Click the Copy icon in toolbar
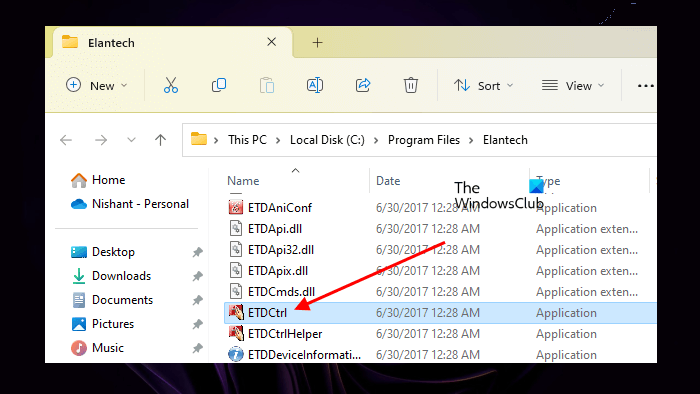The image size is (700, 394). coord(219,85)
